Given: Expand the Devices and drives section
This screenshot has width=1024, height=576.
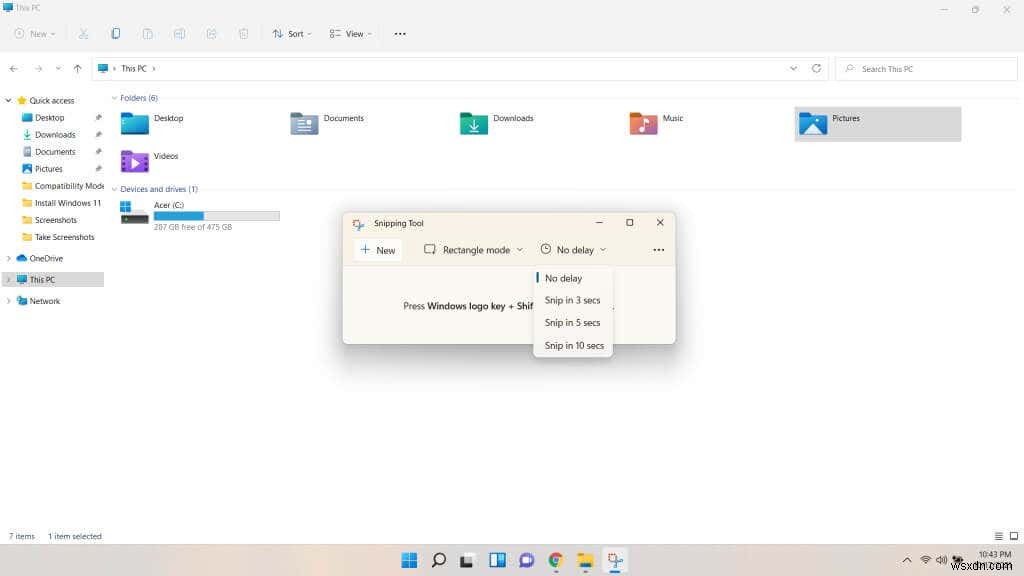Looking at the screenshot, I should (117, 189).
